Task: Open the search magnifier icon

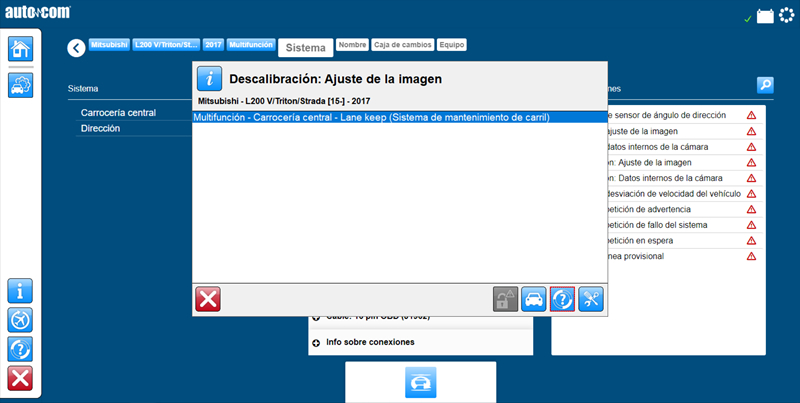Action: pyautogui.click(x=765, y=85)
